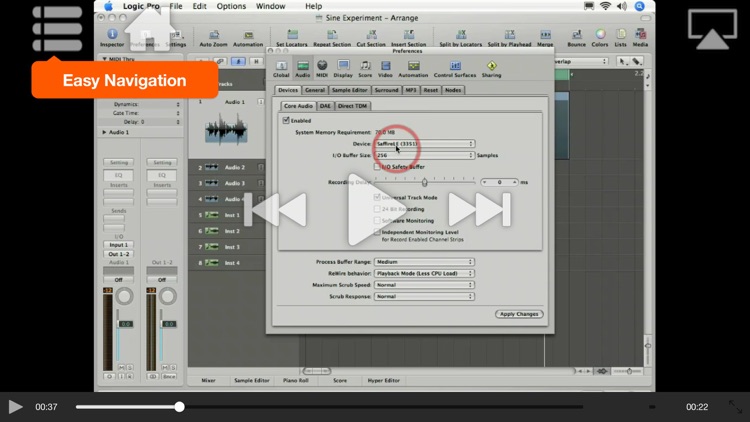750x422 pixels.
Task: Toggle Software Monitoring checkbox
Action: tap(377, 221)
